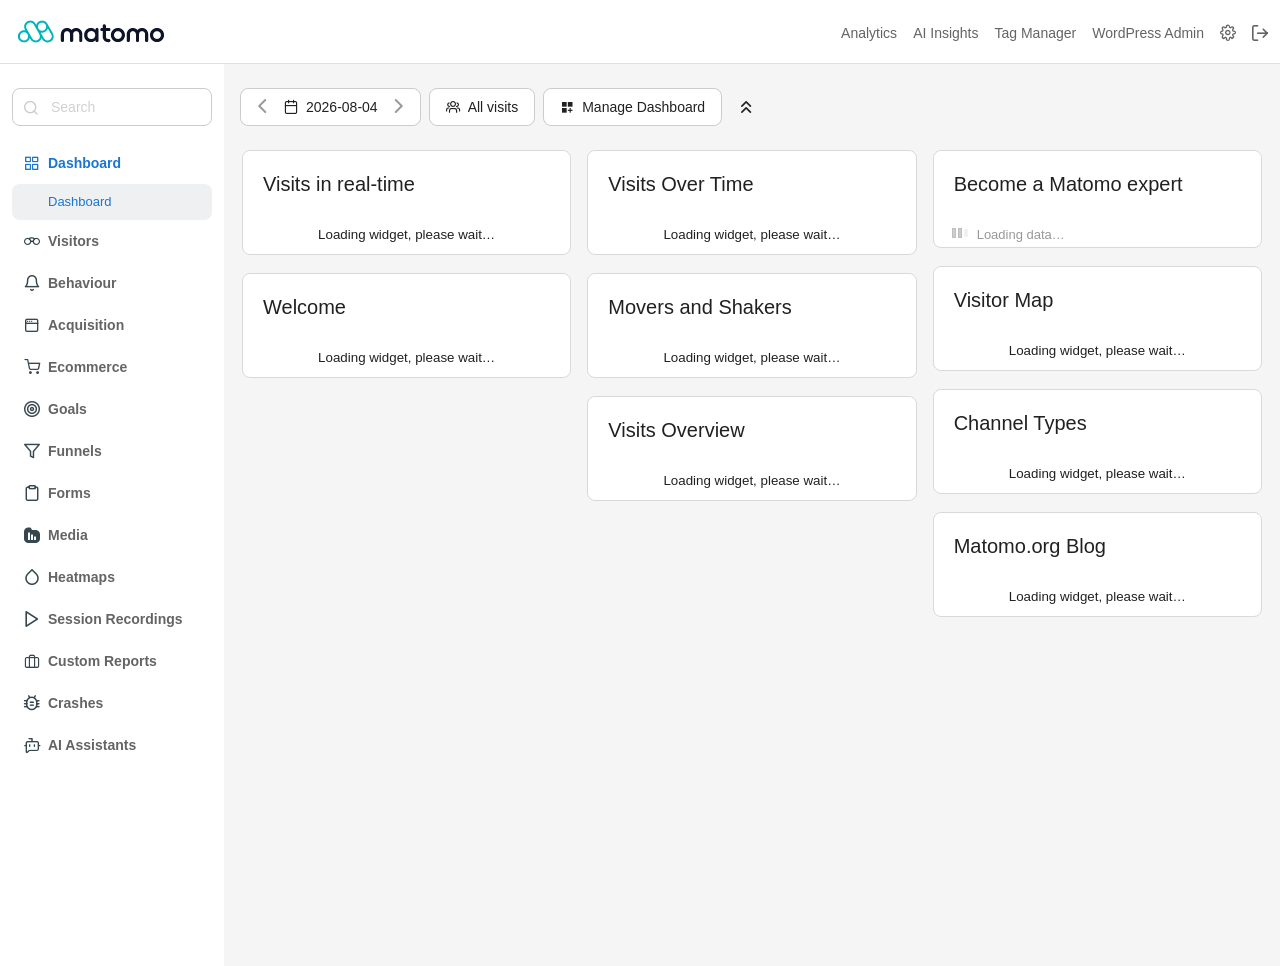This screenshot has width=1280, height=966.
Task: Collapse the top controls with double chevron
Action: pos(746,107)
